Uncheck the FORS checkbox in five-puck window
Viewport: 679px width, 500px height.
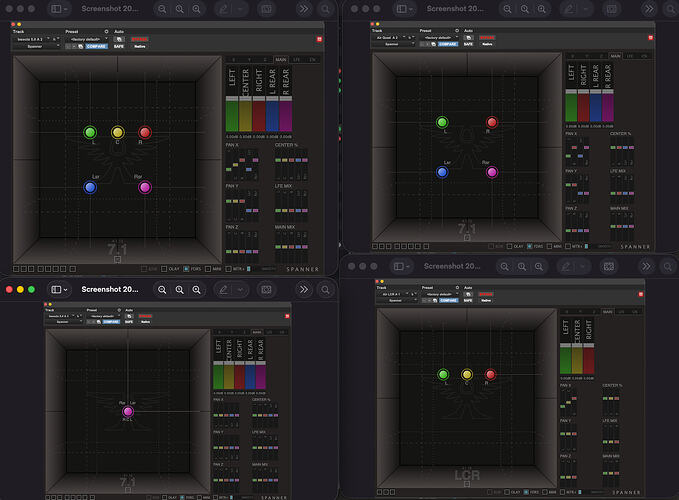click(186, 269)
